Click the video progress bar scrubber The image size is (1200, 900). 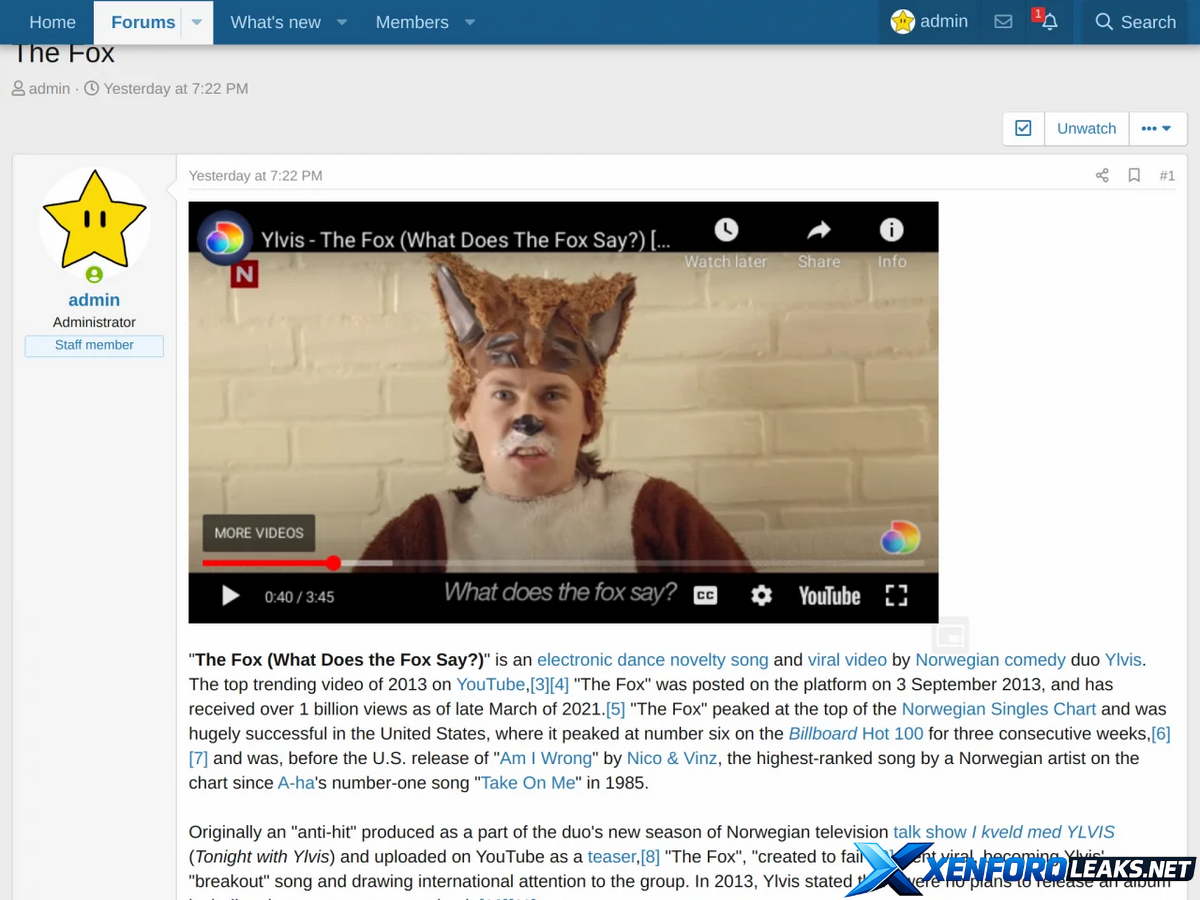(333, 563)
